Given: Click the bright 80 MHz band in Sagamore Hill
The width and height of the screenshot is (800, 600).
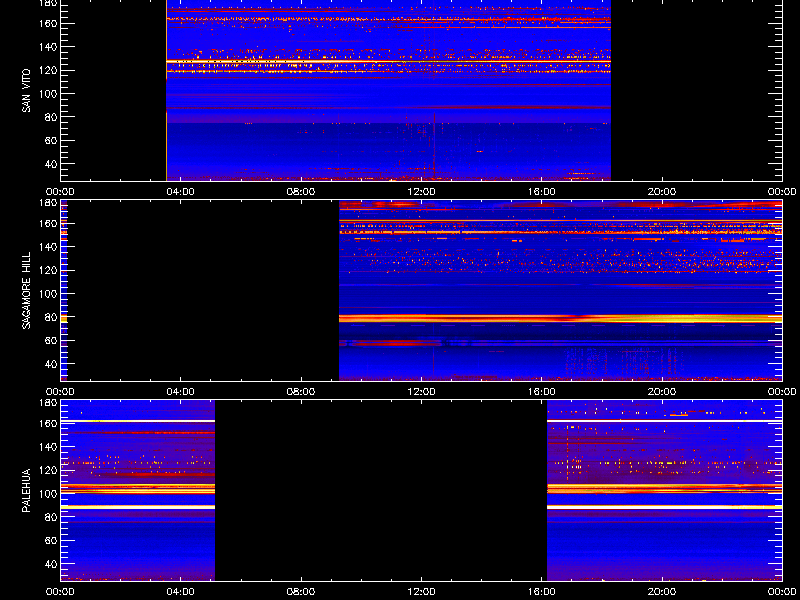Looking at the screenshot, I should (x=560, y=318).
